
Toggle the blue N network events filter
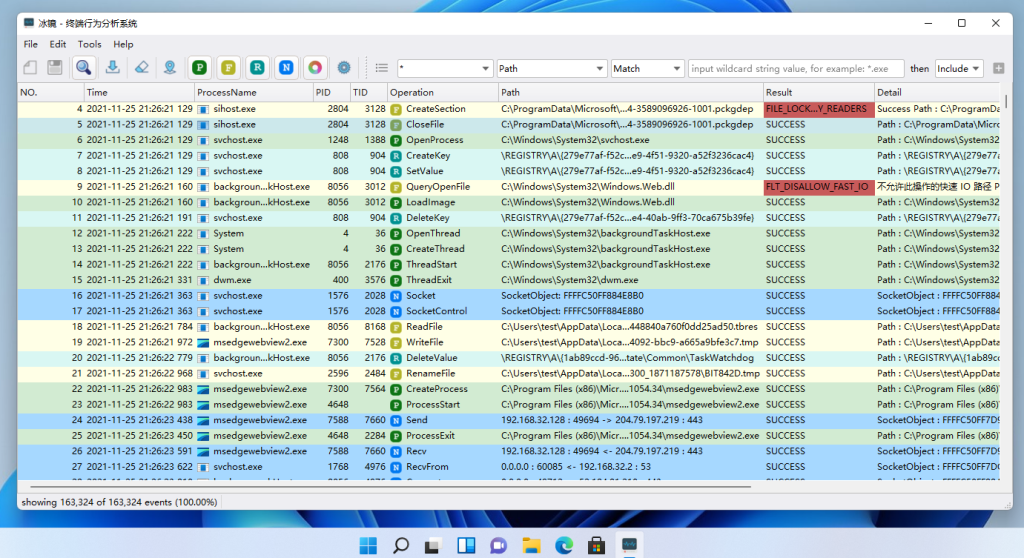click(287, 68)
